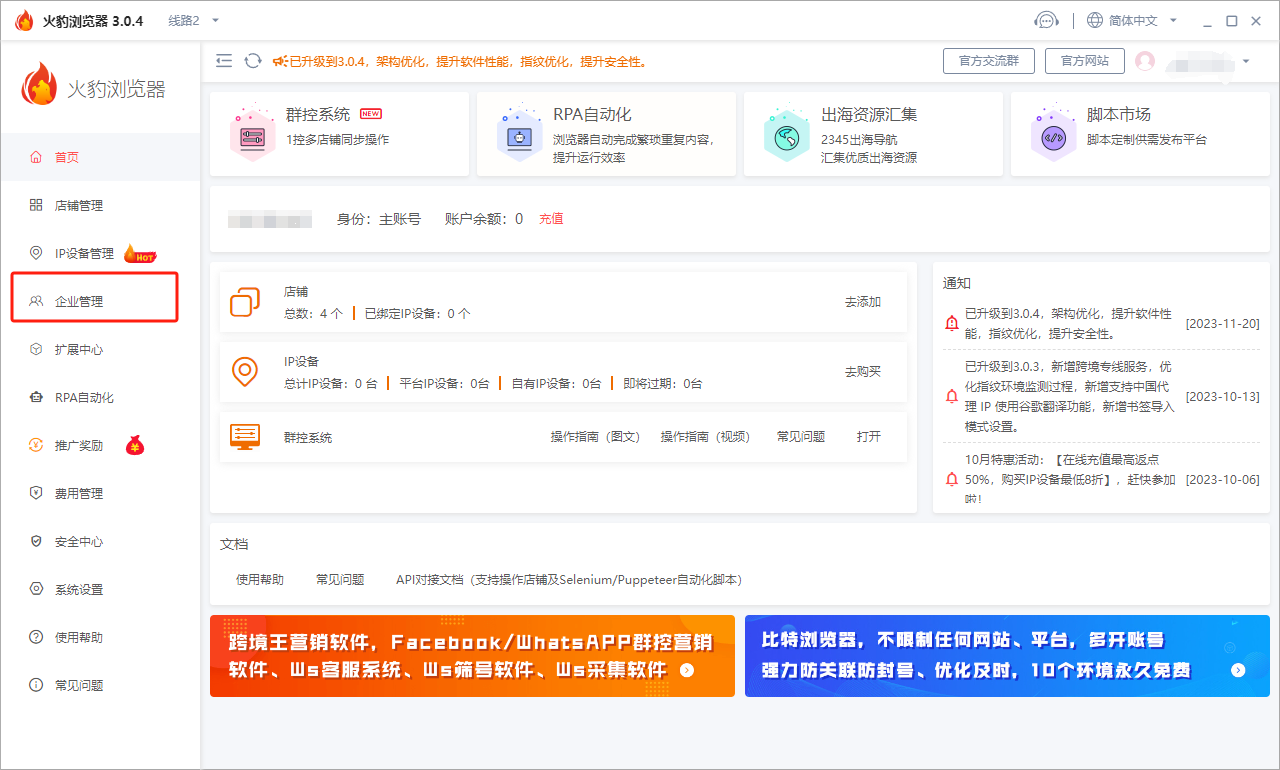Click the location pin icon beside IP设备
The image size is (1280, 770).
(x=246, y=371)
